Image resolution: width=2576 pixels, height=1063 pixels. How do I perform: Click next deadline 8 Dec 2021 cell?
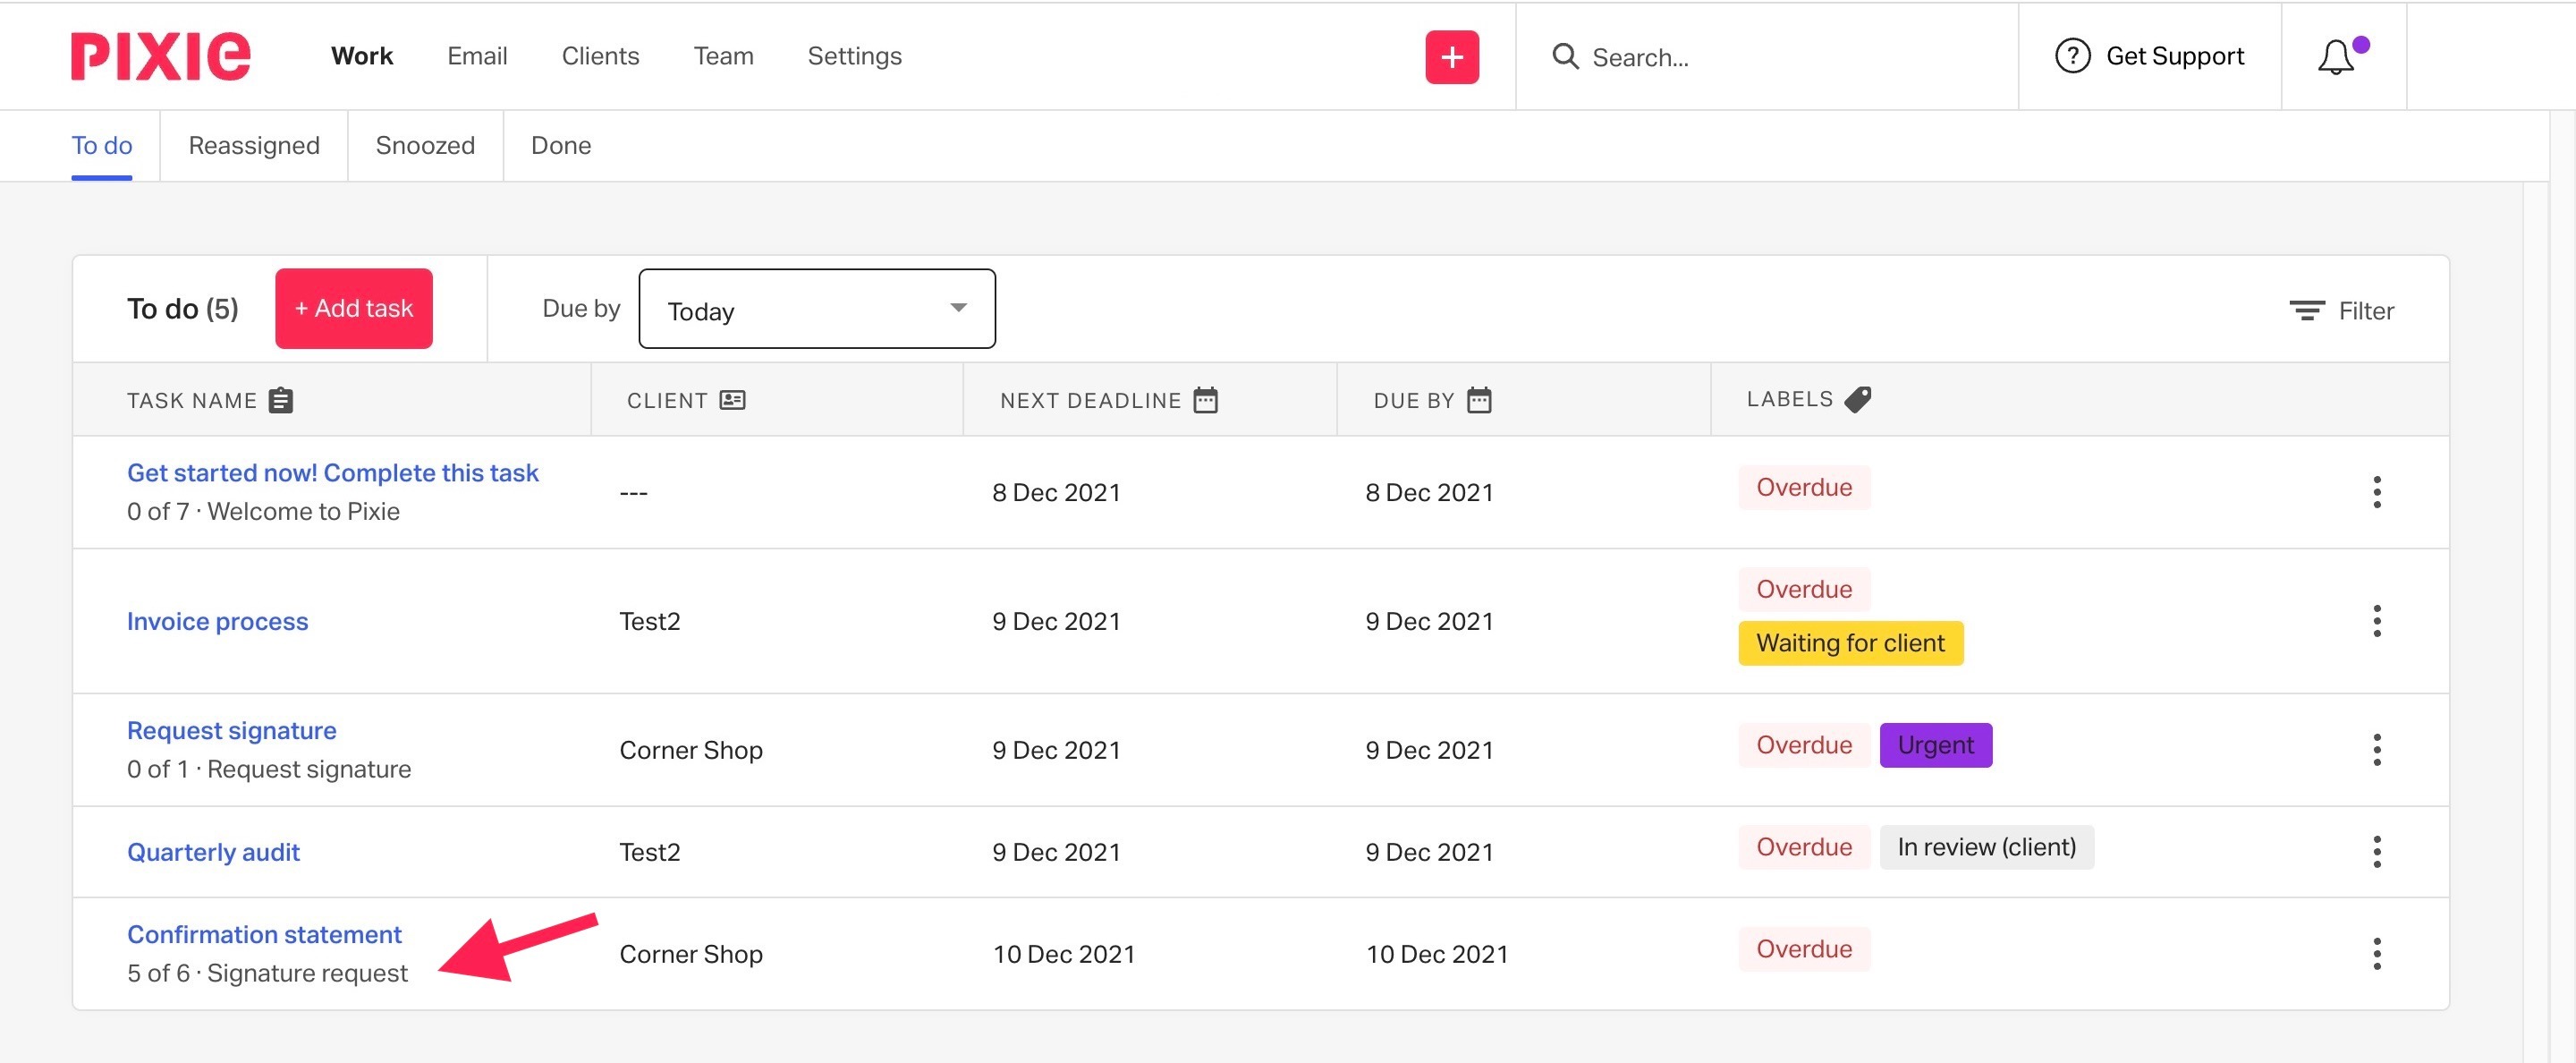click(1056, 492)
